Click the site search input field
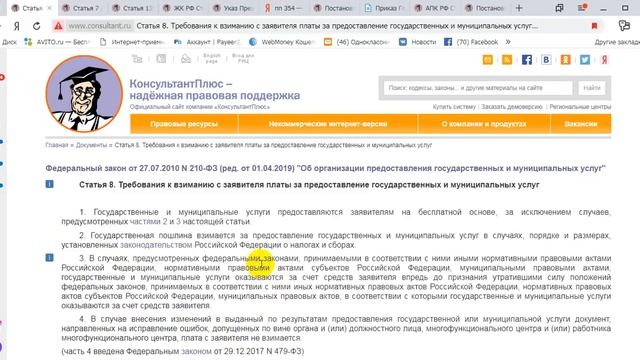The height and width of the screenshot is (360, 640). coord(478,88)
